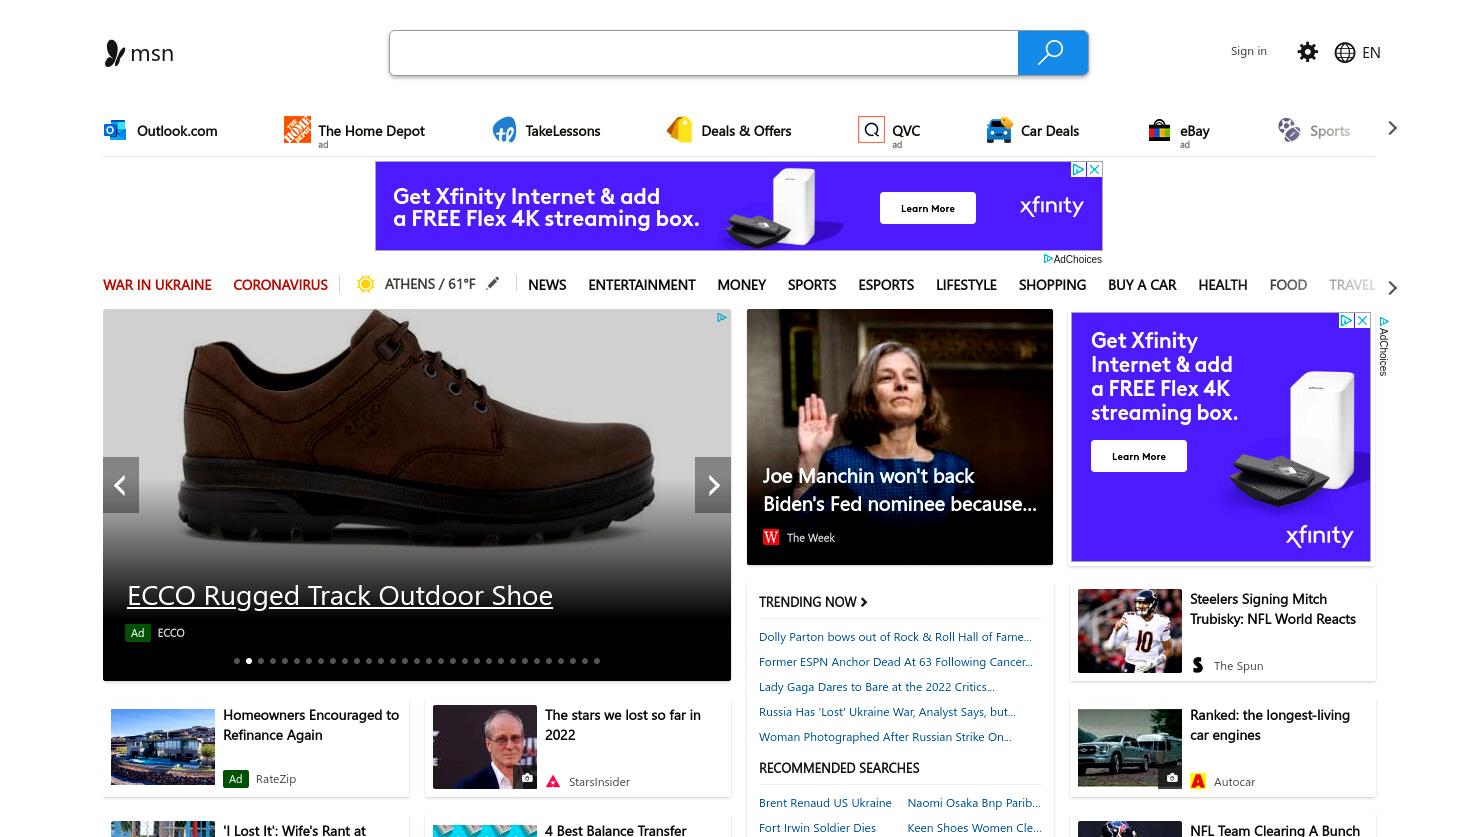Open the CORONAVIRUS section
Screen dimensions: 1478x837
click(280, 285)
